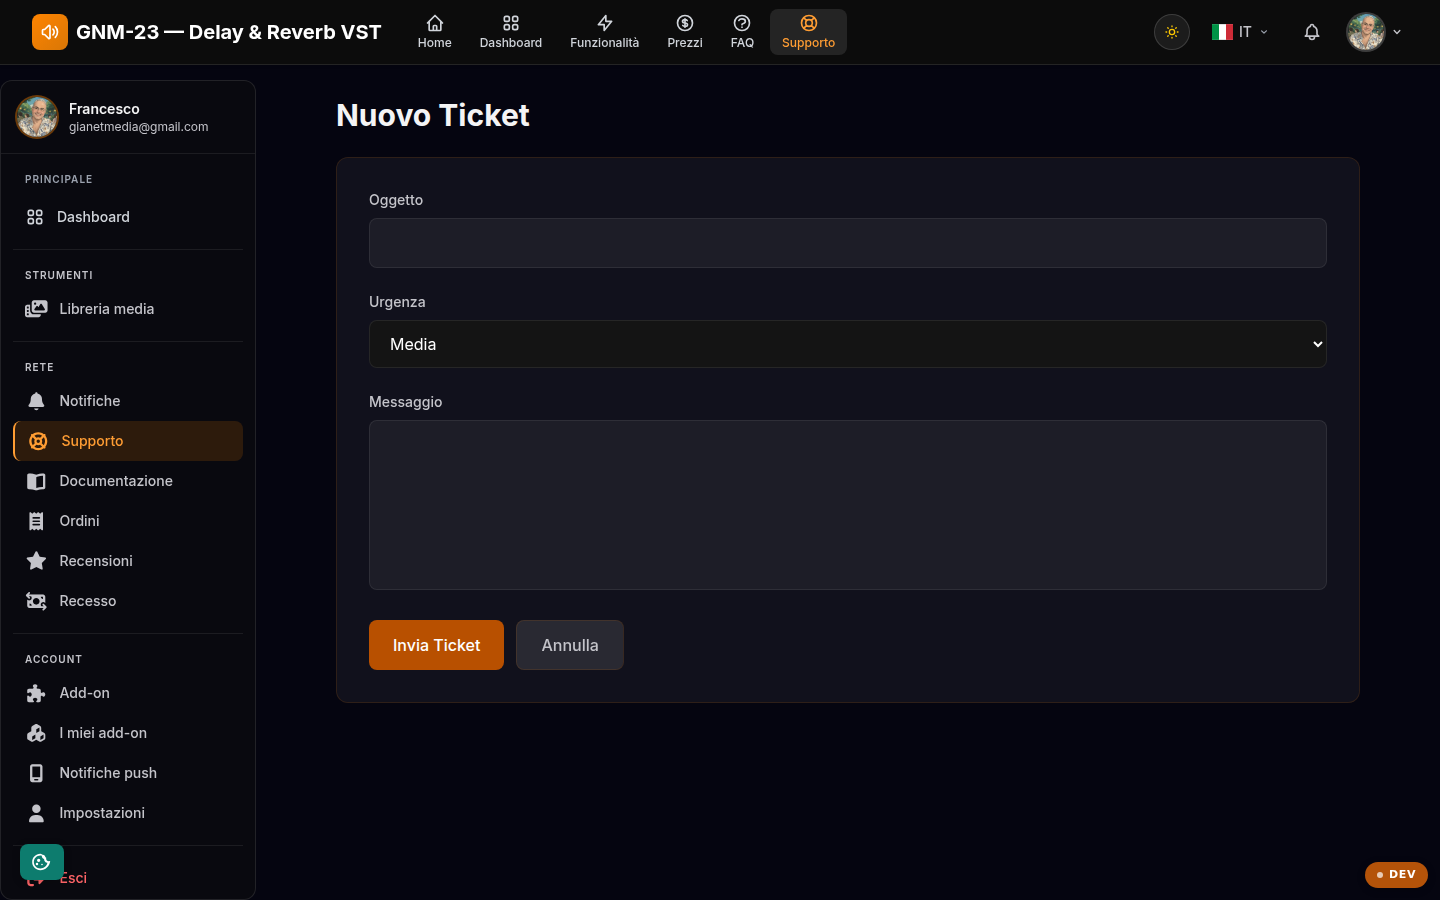The height and width of the screenshot is (900, 1440).
Task: Open FAQ in the top navigation
Action: [x=742, y=32]
